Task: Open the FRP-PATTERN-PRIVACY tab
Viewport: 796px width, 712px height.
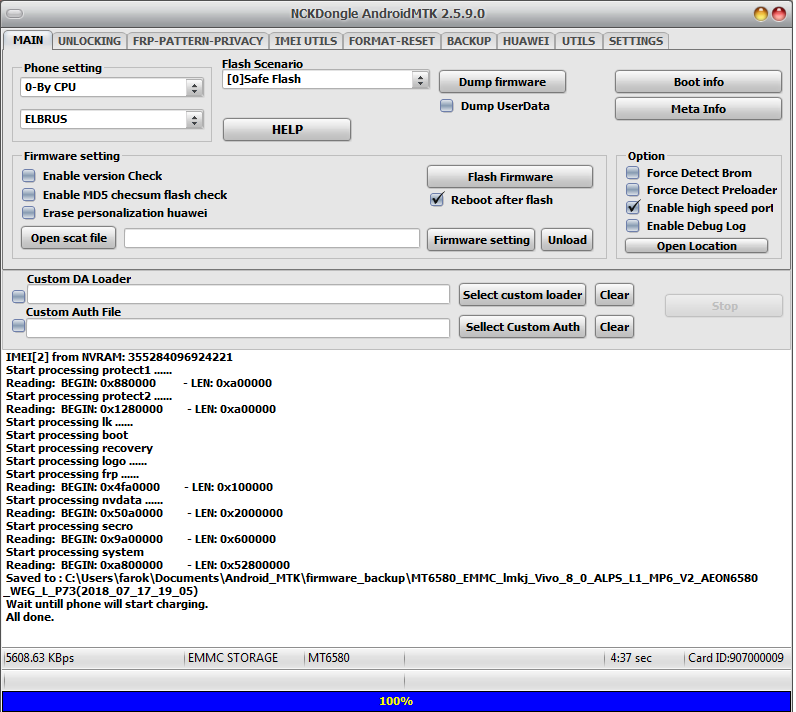Action: (x=197, y=41)
